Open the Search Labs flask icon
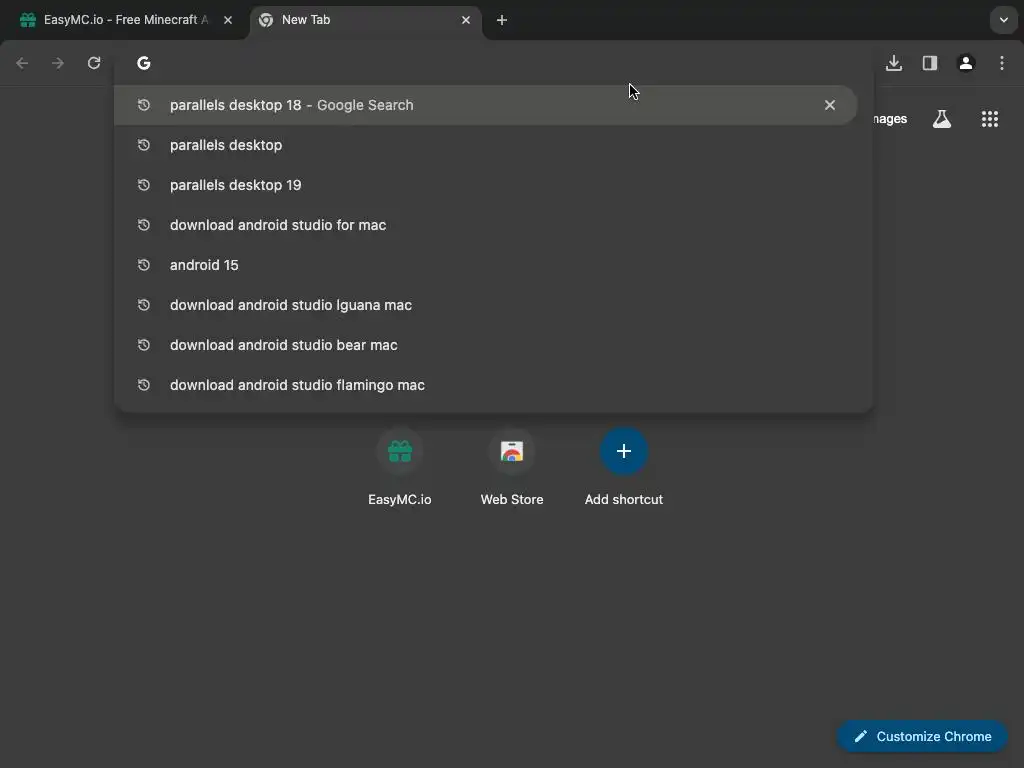The width and height of the screenshot is (1024, 768). coord(942,119)
